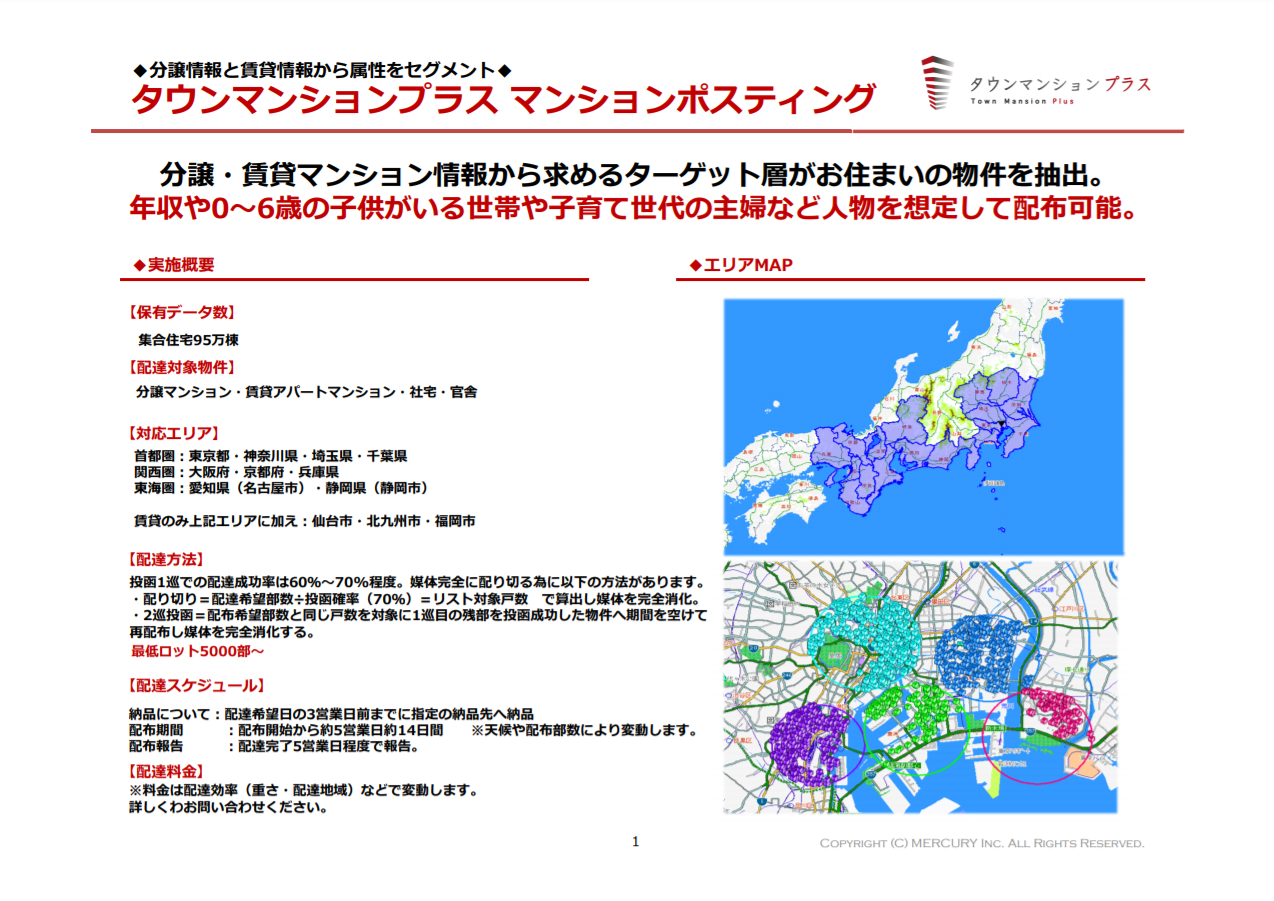This screenshot has height=901, width=1274.
Task: Click the red headline starting "年収や0～6歳の子供"
Action: (x=636, y=209)
